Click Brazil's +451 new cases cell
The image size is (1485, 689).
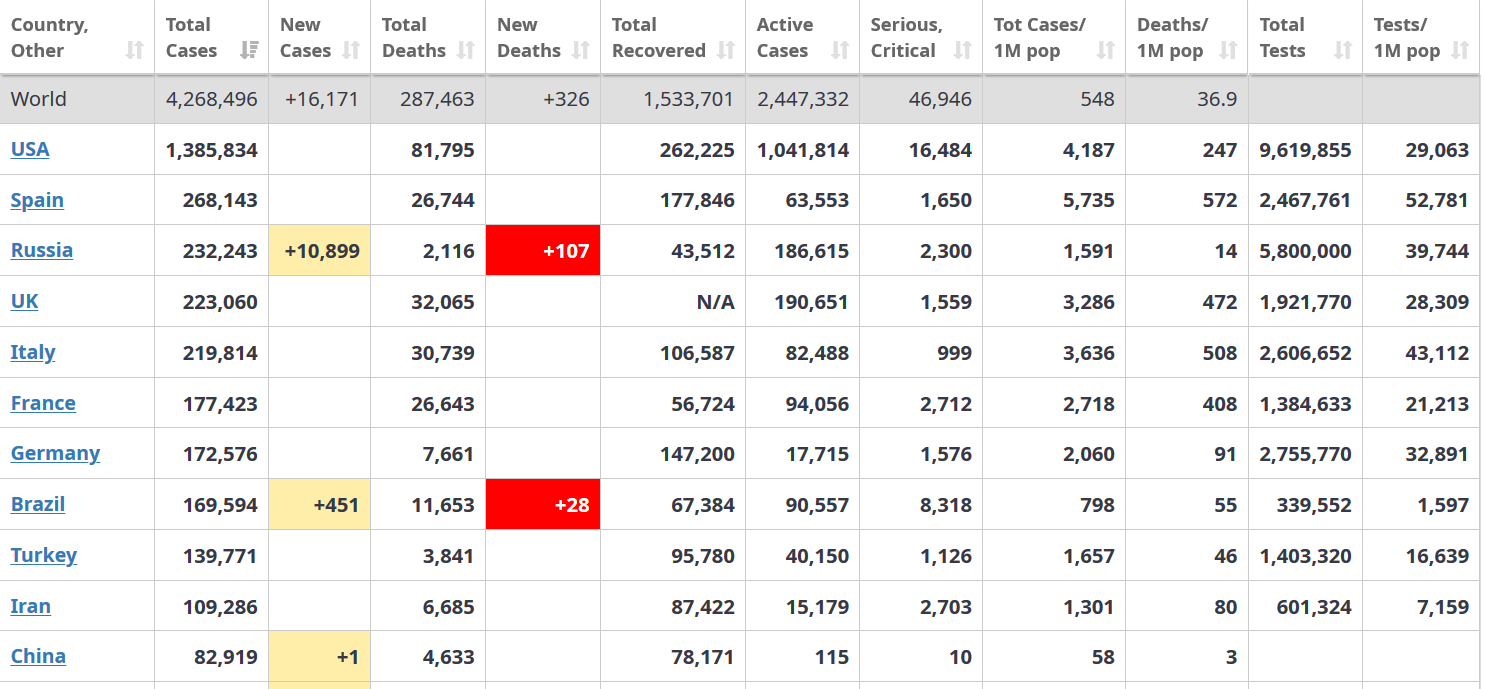[x=320, y=504]
